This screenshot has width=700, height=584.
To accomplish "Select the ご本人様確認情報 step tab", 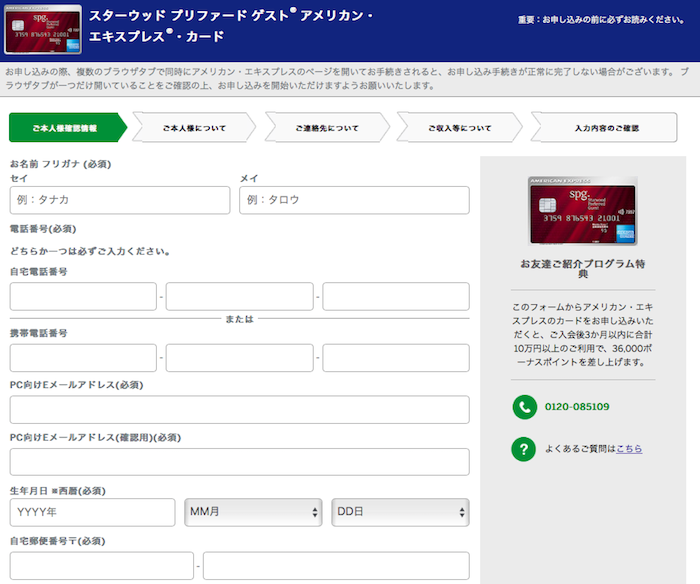I will click(x=68, y=128).
